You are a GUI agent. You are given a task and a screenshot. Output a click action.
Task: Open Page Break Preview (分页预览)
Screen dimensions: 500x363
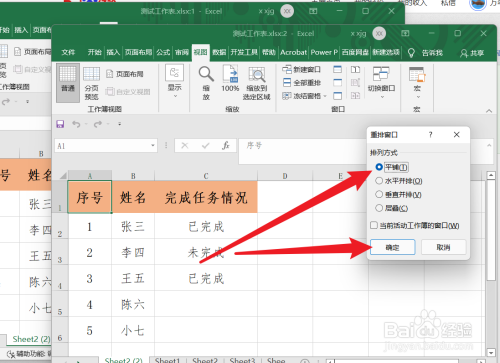pyautogui.click(x=91, y=82)
